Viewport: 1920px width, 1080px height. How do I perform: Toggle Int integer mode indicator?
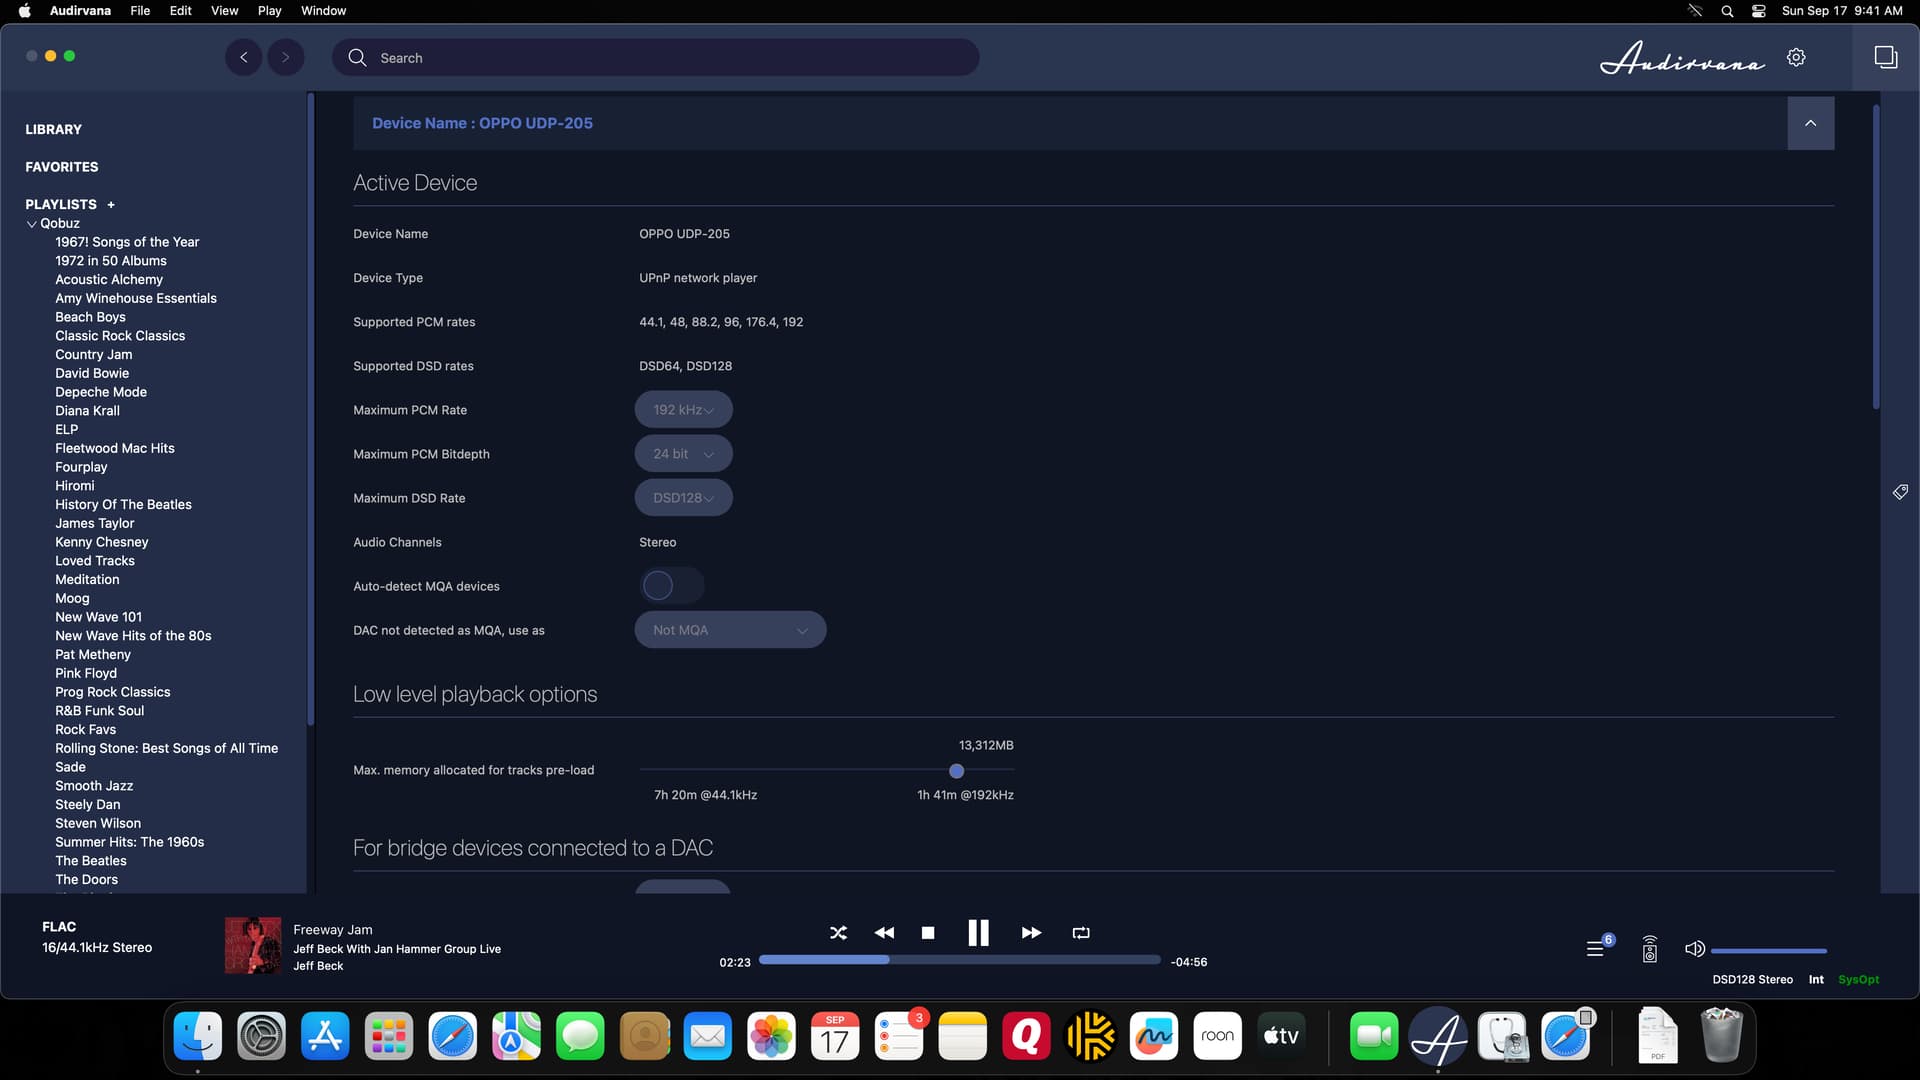point(1816,980)
